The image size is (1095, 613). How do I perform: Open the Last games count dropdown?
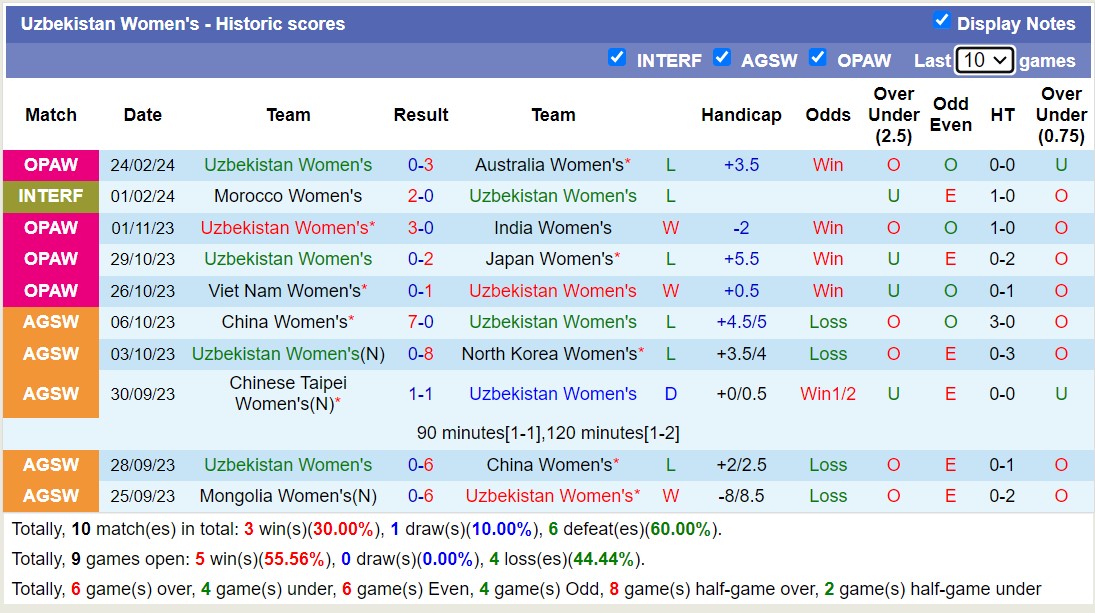985,60
